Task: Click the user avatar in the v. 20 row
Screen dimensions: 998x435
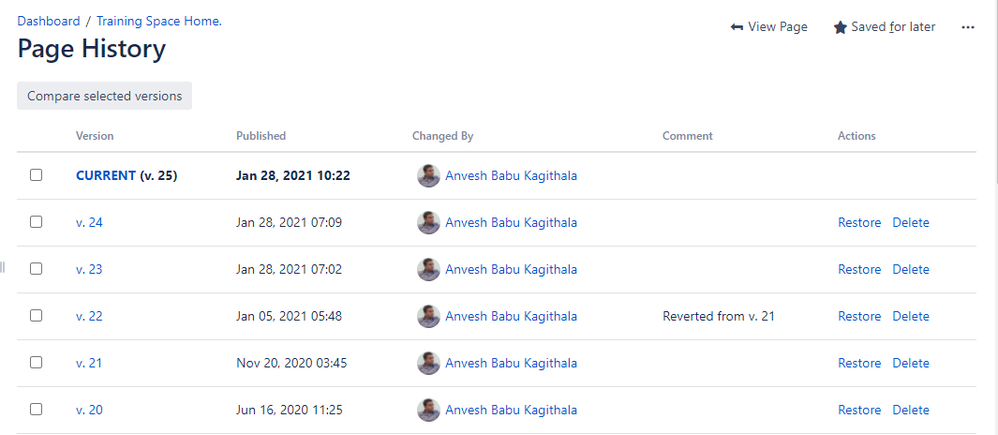Action: 428,410
